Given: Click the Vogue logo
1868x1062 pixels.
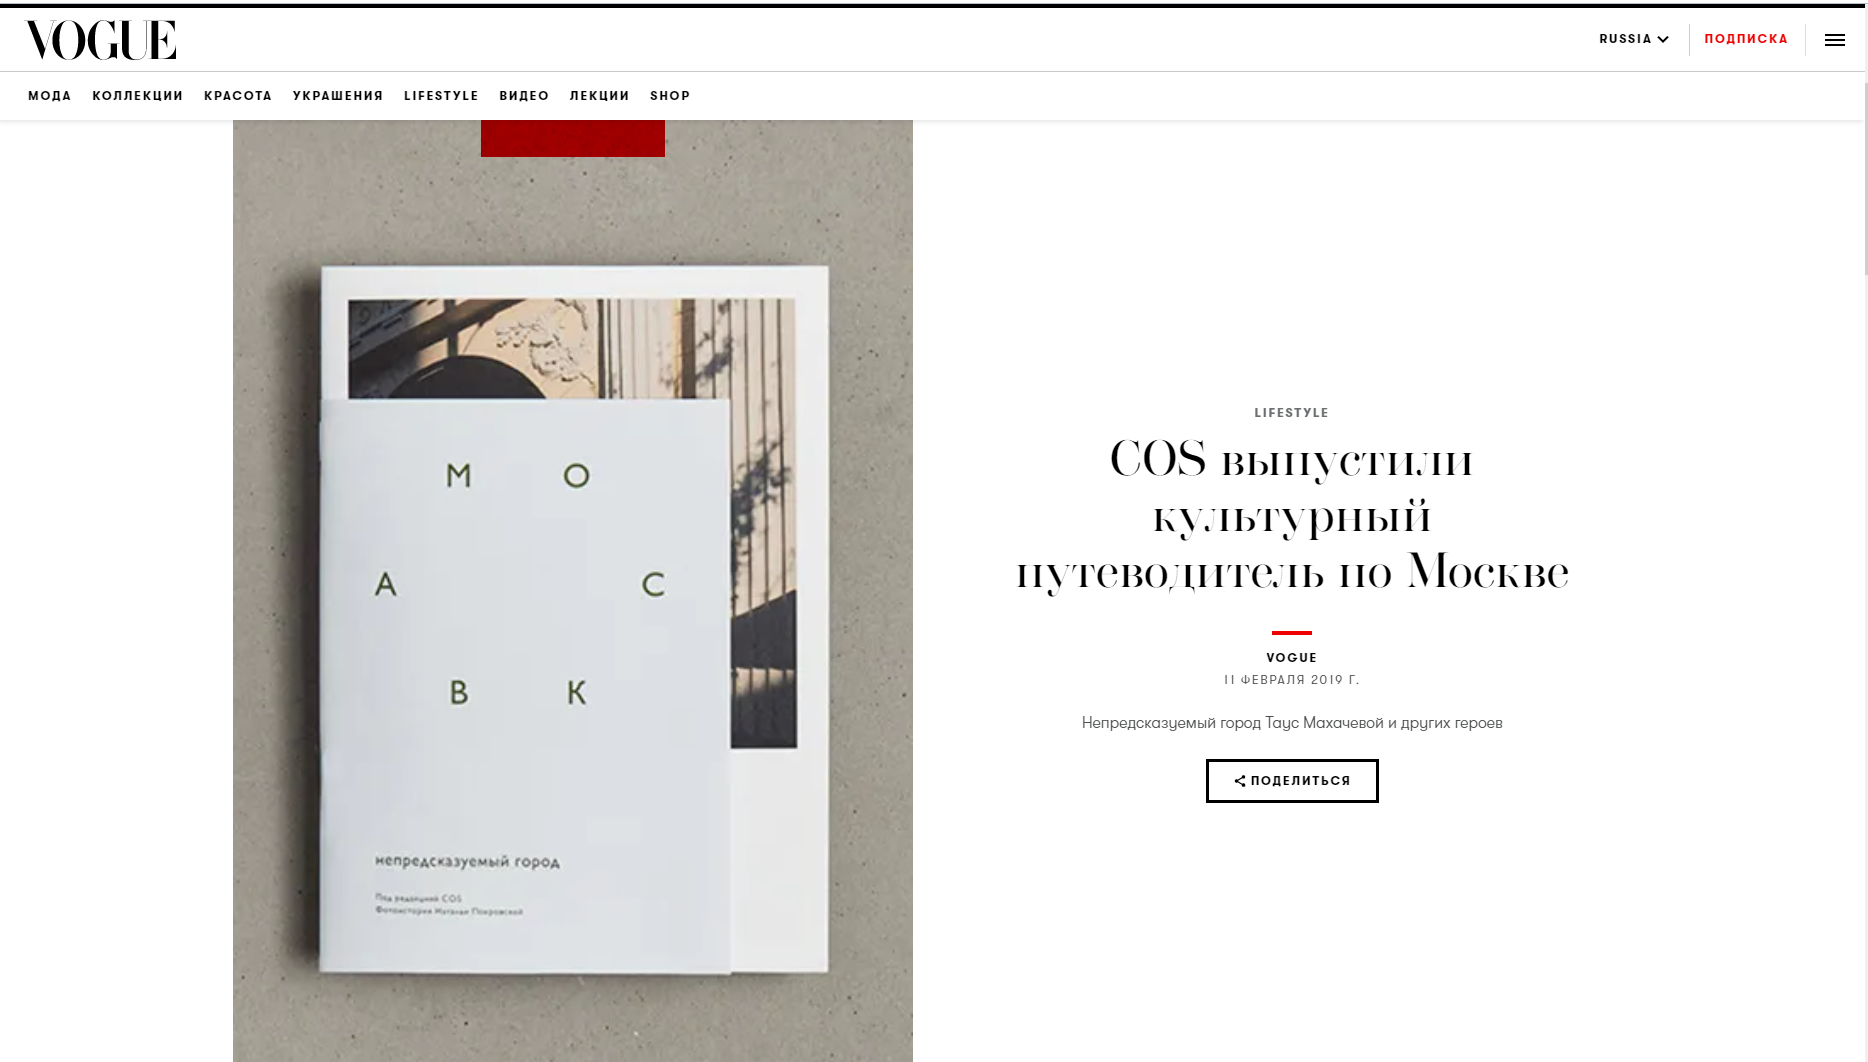Looking at the screenshot, I should point(101,40).
